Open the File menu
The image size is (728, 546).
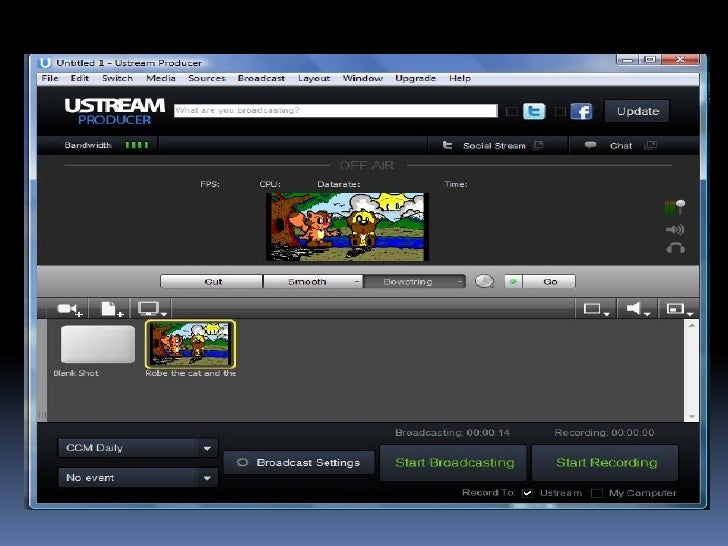coord(50,78)
